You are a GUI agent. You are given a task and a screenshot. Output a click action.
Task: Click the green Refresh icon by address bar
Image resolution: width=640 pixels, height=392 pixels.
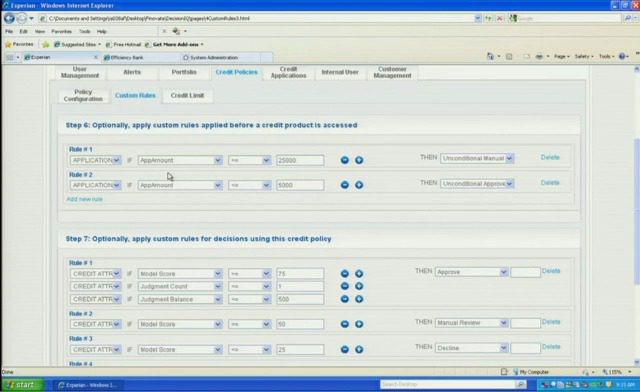click(x=488, y=18)
